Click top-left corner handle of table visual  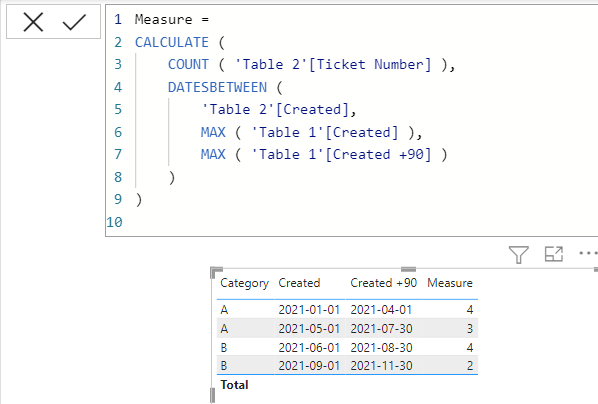pos(216,272)
